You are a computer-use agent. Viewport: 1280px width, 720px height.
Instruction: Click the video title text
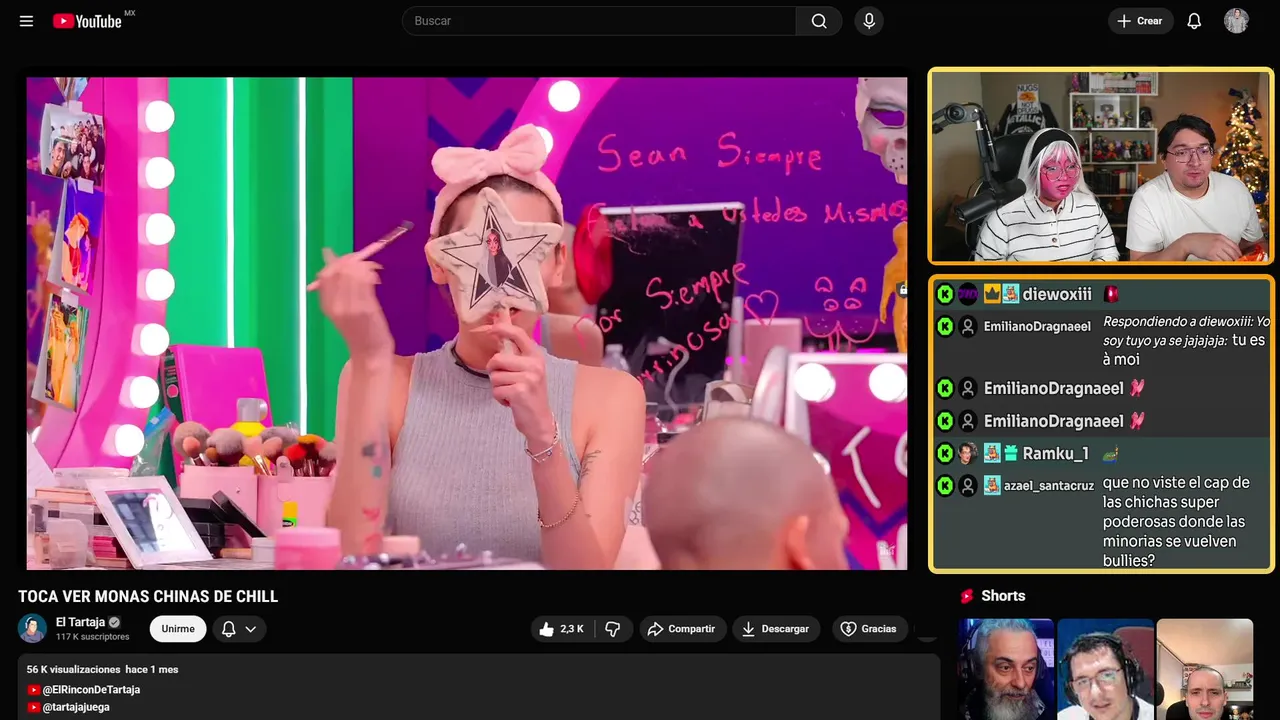point(148,597)
